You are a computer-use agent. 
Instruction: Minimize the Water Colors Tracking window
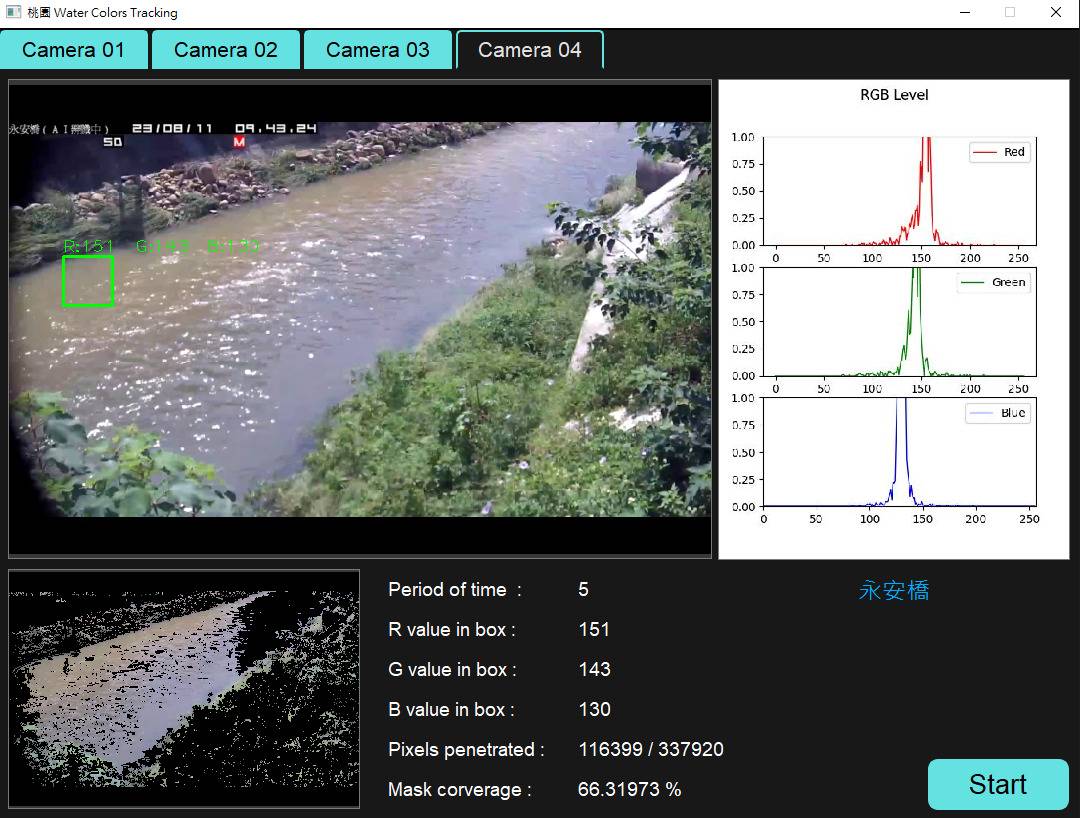965,13
